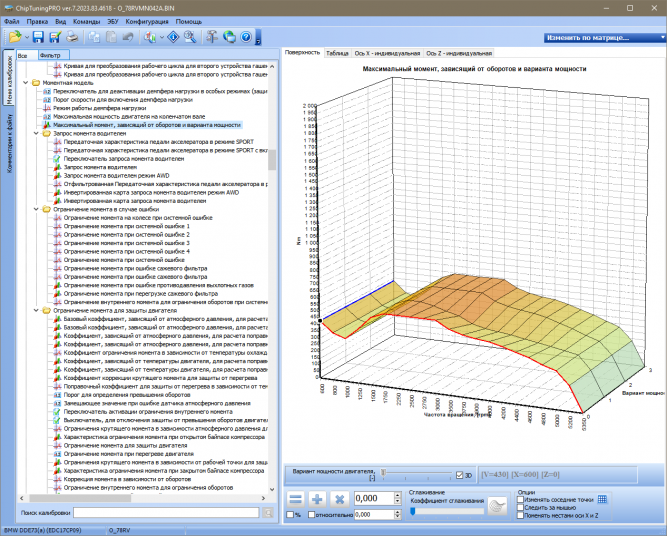This screenshot has width=667, height=536.
Task: Click the multiply value button
Action: click(x=339, y=499)
